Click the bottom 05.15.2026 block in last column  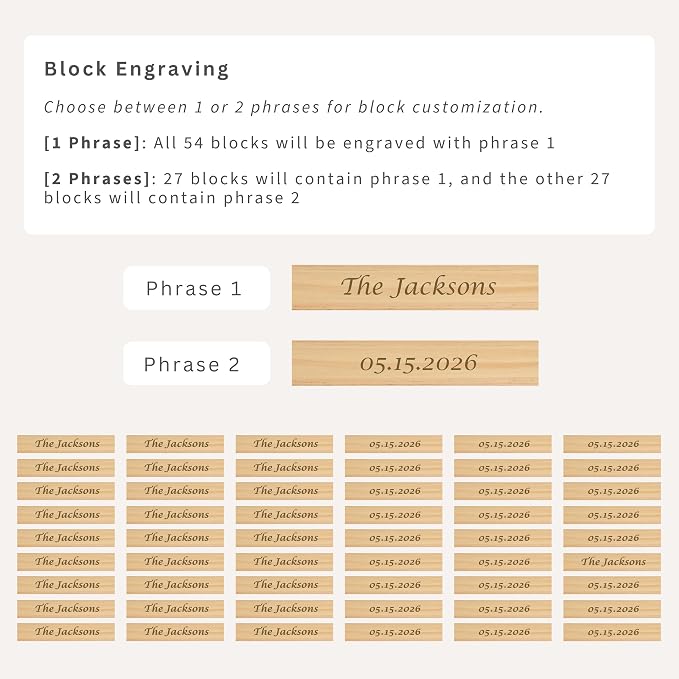pos(612,632)
